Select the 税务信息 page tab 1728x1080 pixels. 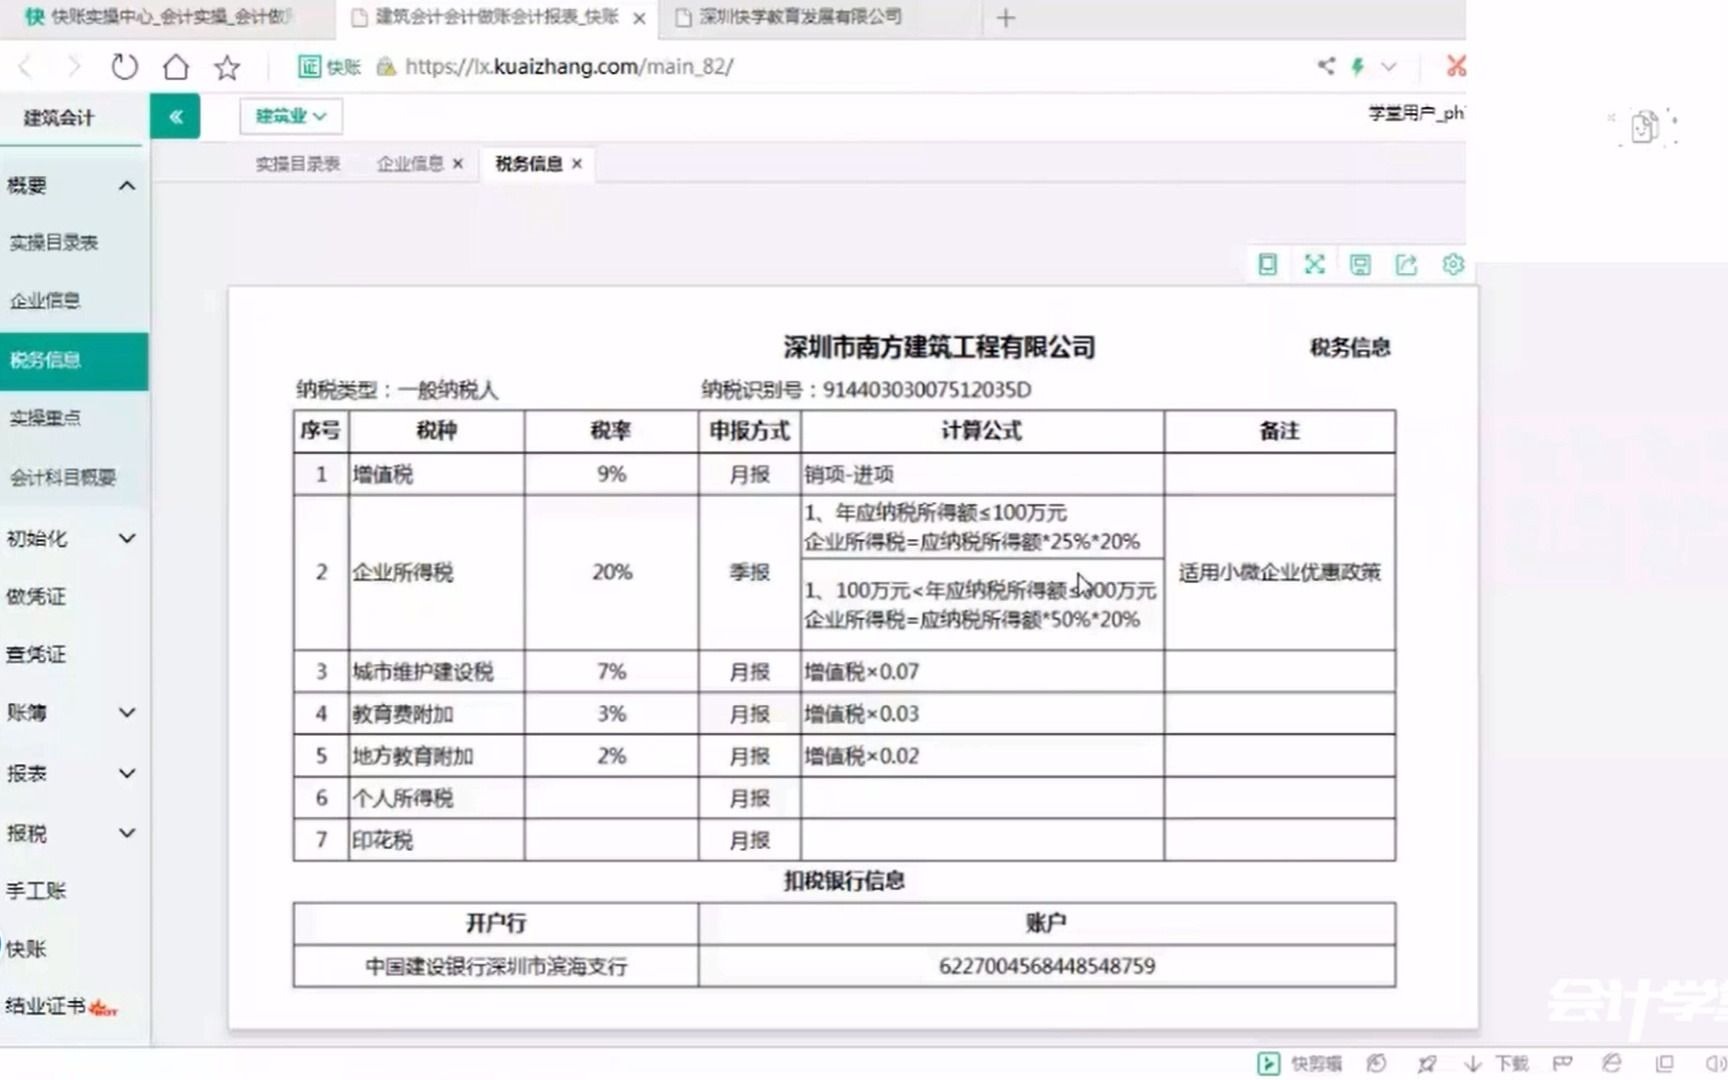(x=528, y=164)
